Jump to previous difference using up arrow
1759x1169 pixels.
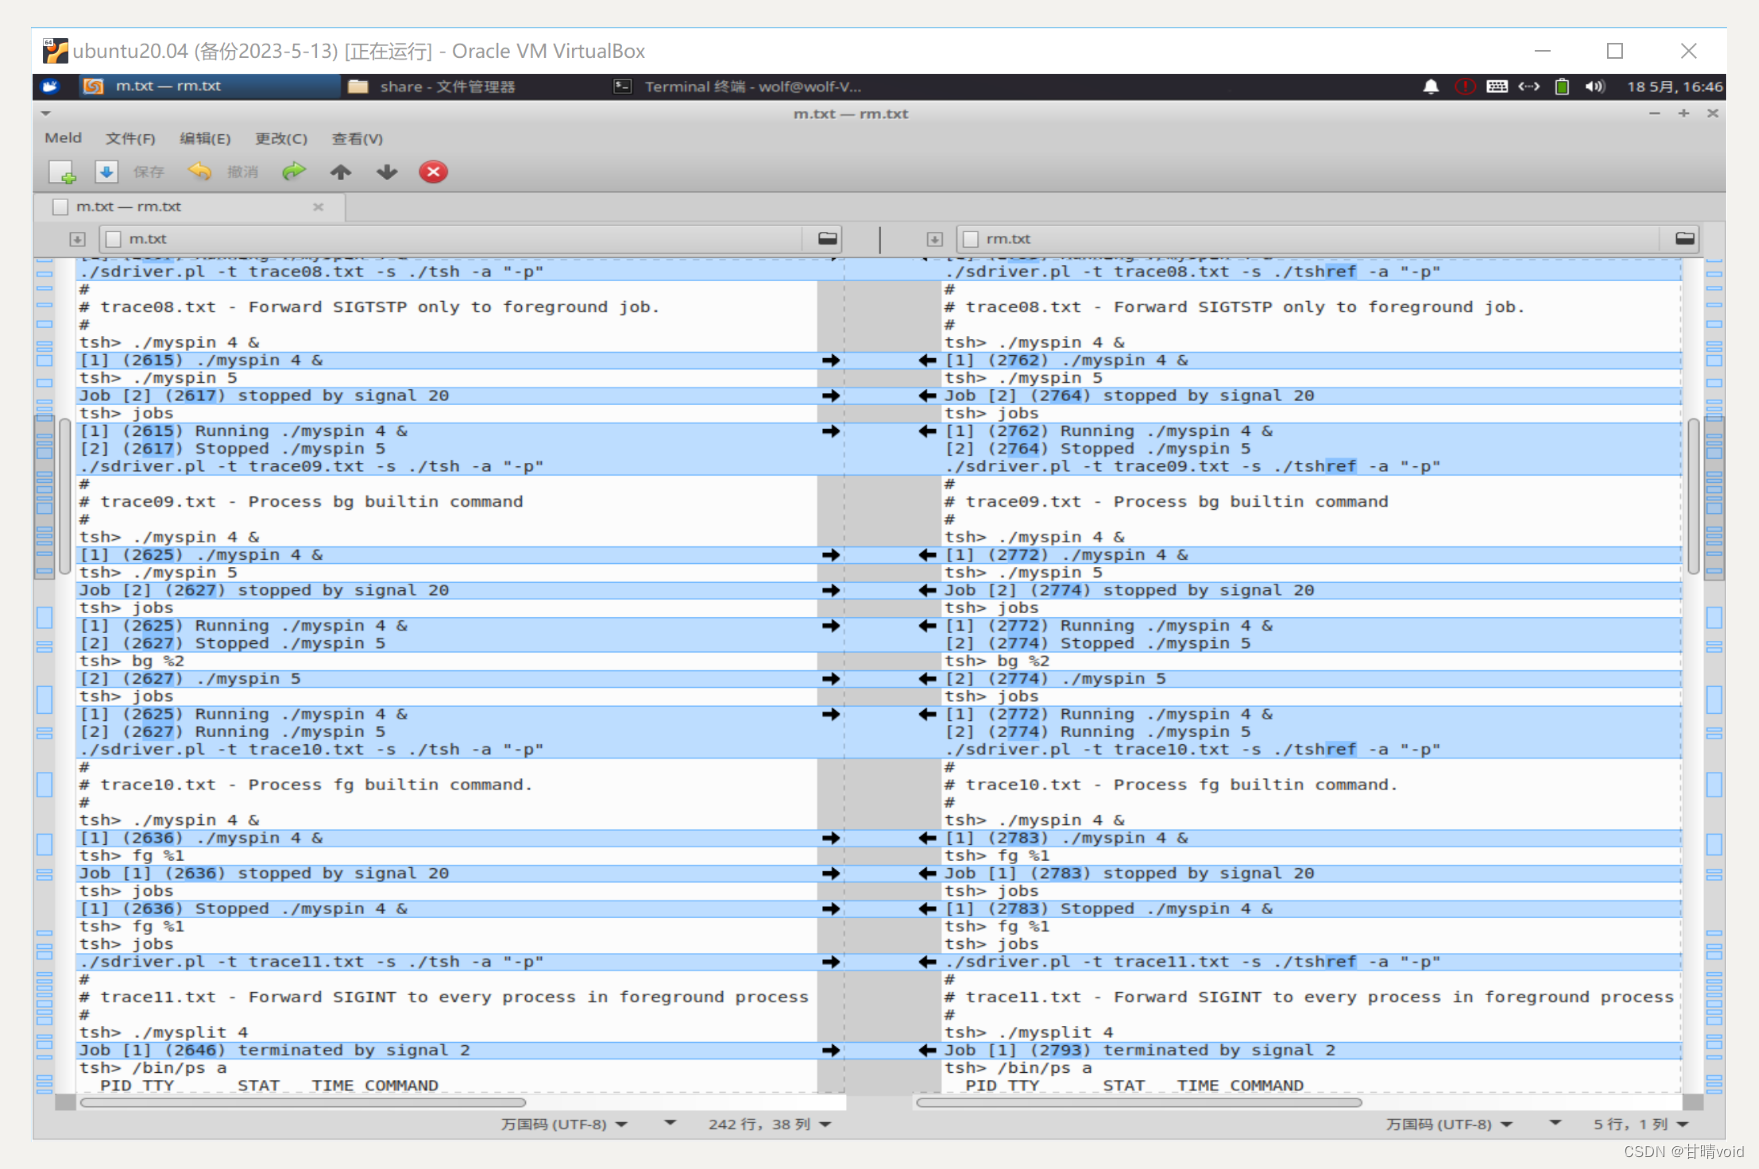(341, 172)
